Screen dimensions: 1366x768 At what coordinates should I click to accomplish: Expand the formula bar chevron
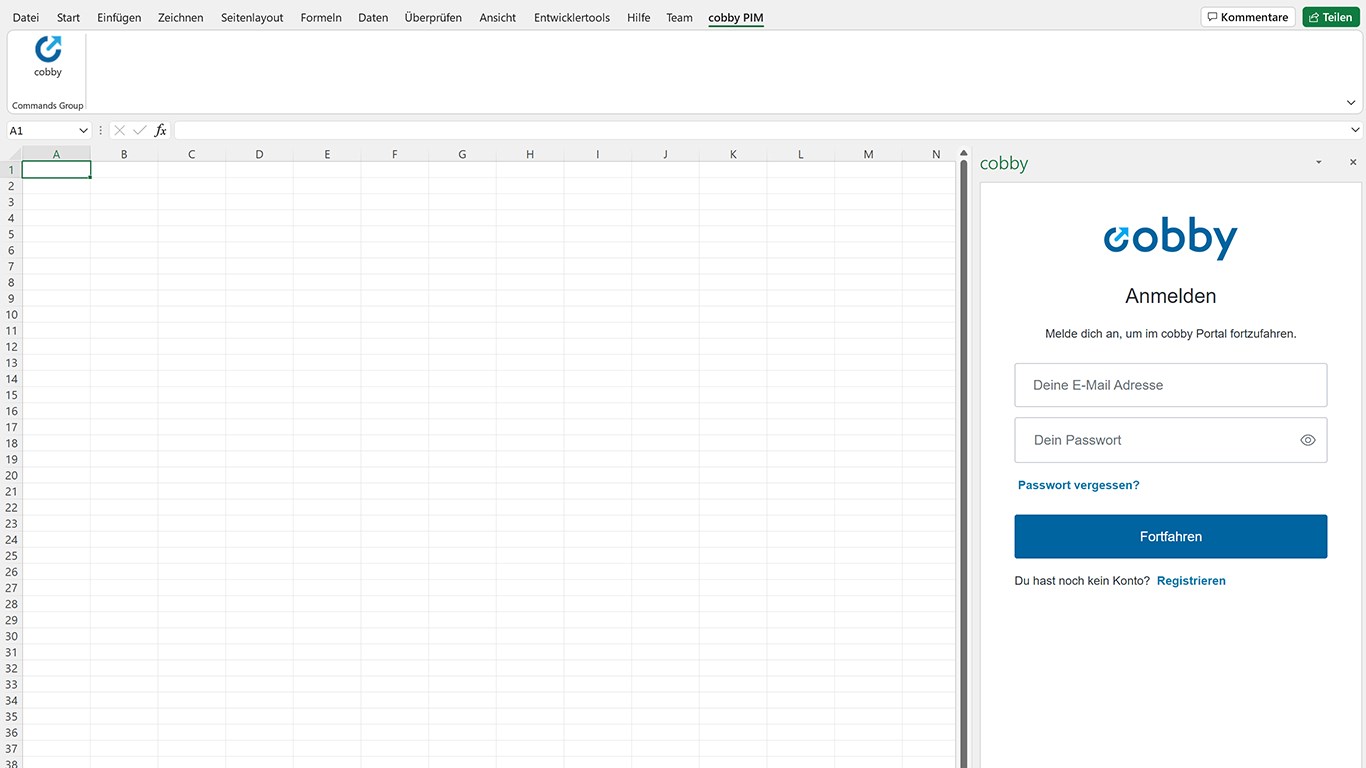pos(1356,130)
